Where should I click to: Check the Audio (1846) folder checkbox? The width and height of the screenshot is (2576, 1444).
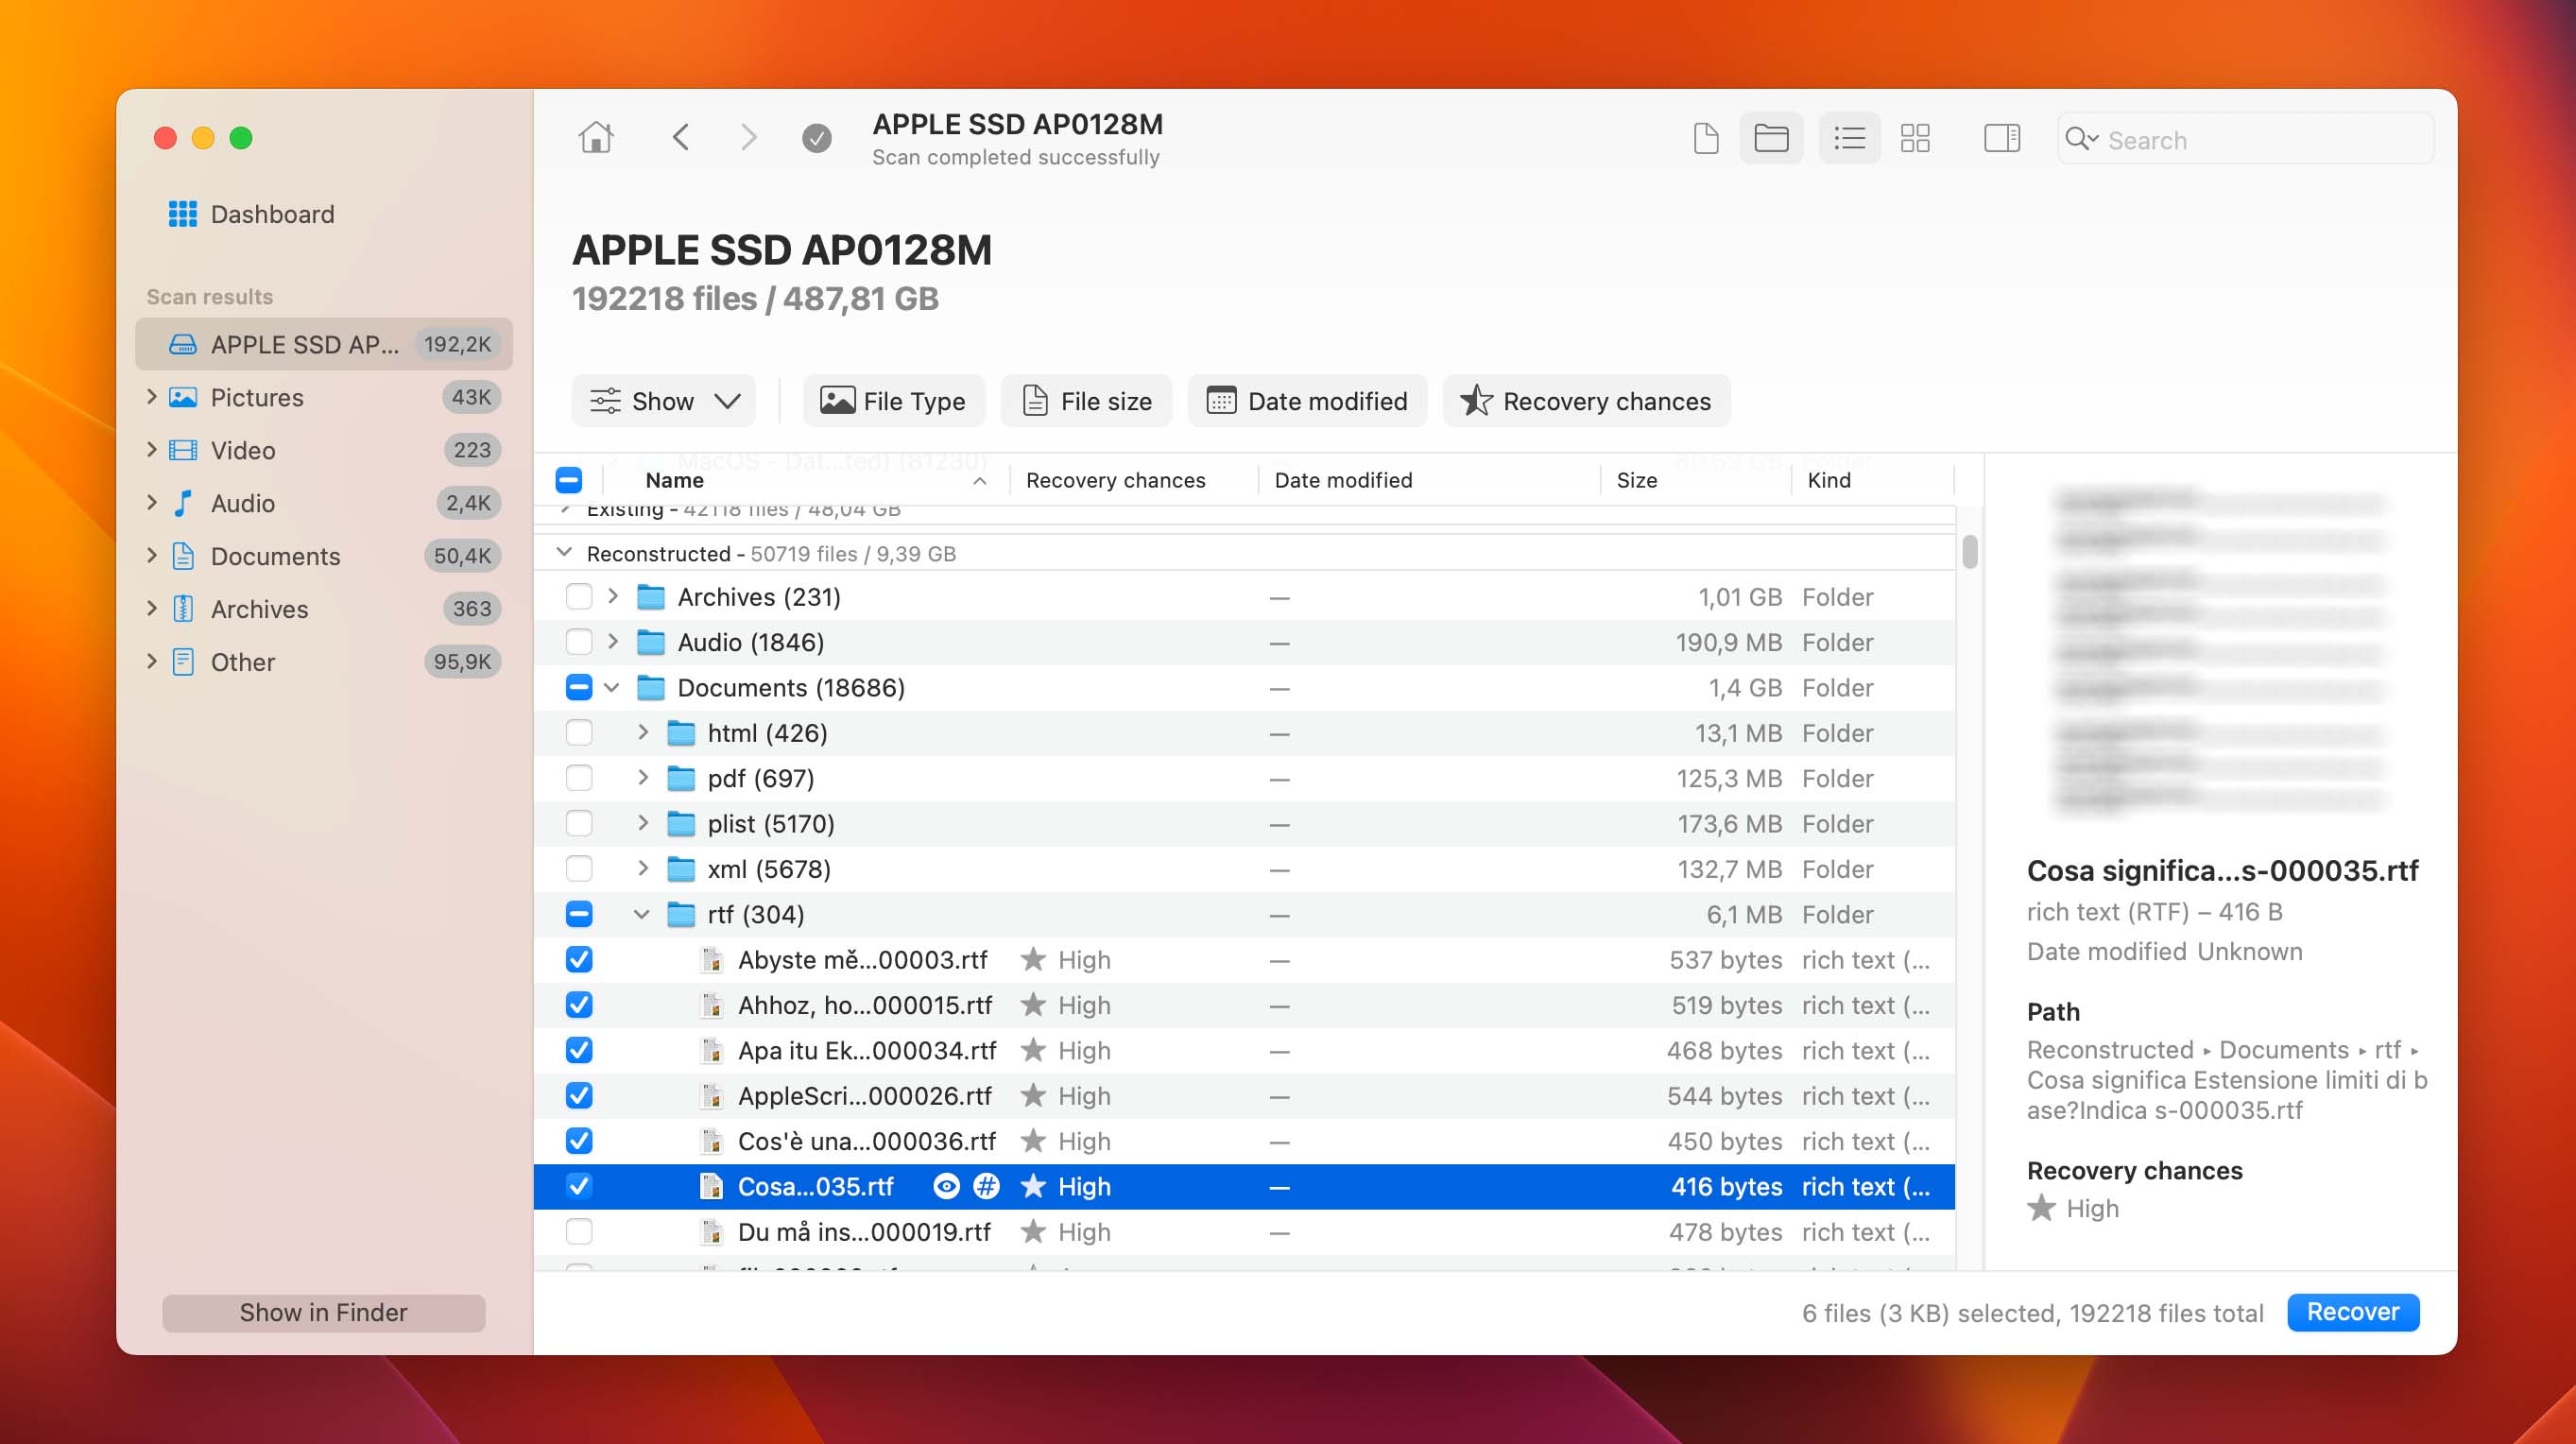(x=579, y=642)
